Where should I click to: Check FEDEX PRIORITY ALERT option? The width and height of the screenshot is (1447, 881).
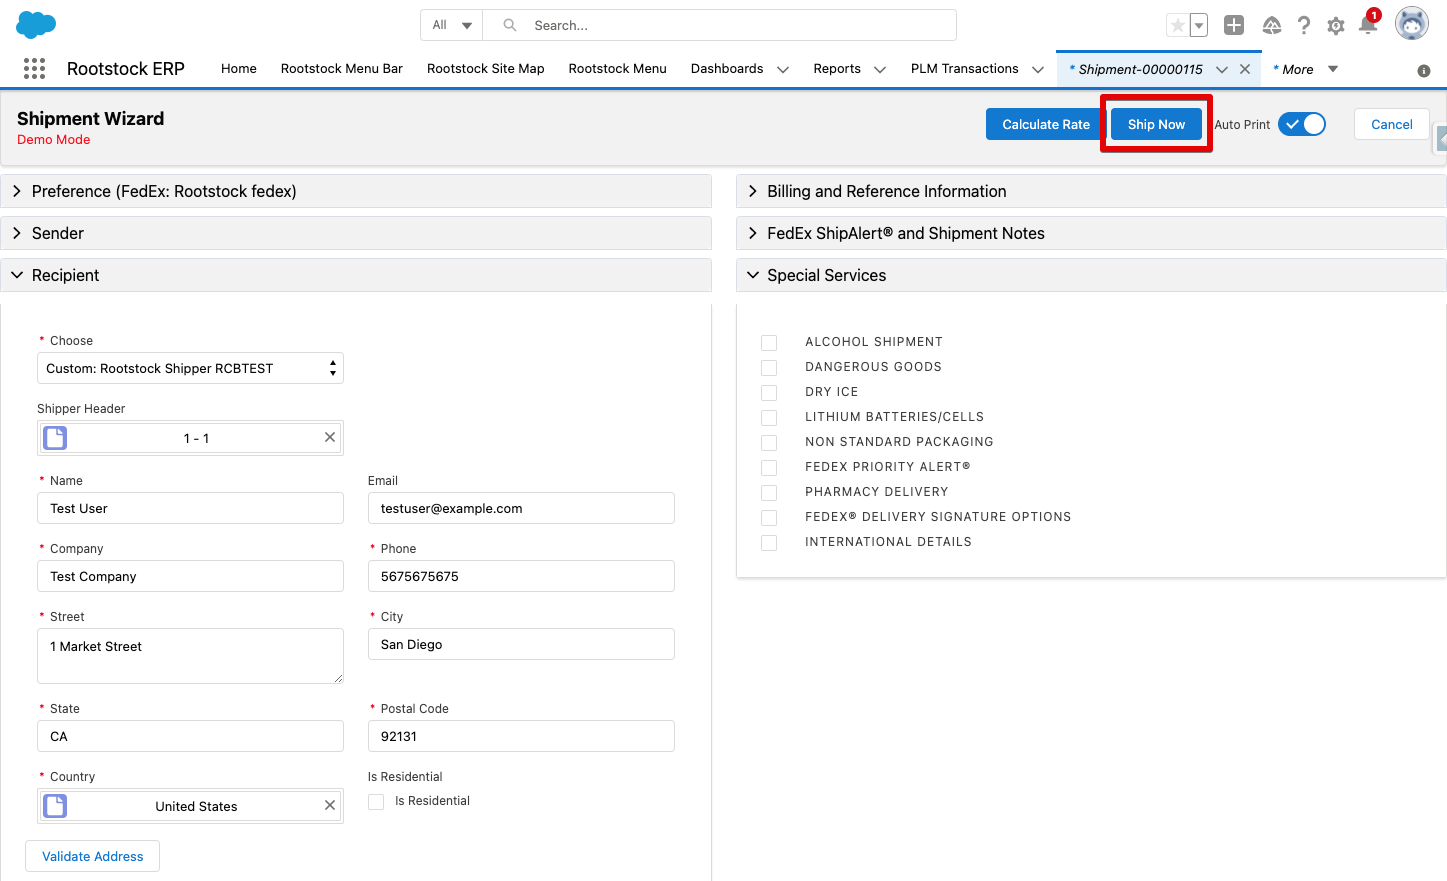(x=769, y=468)
